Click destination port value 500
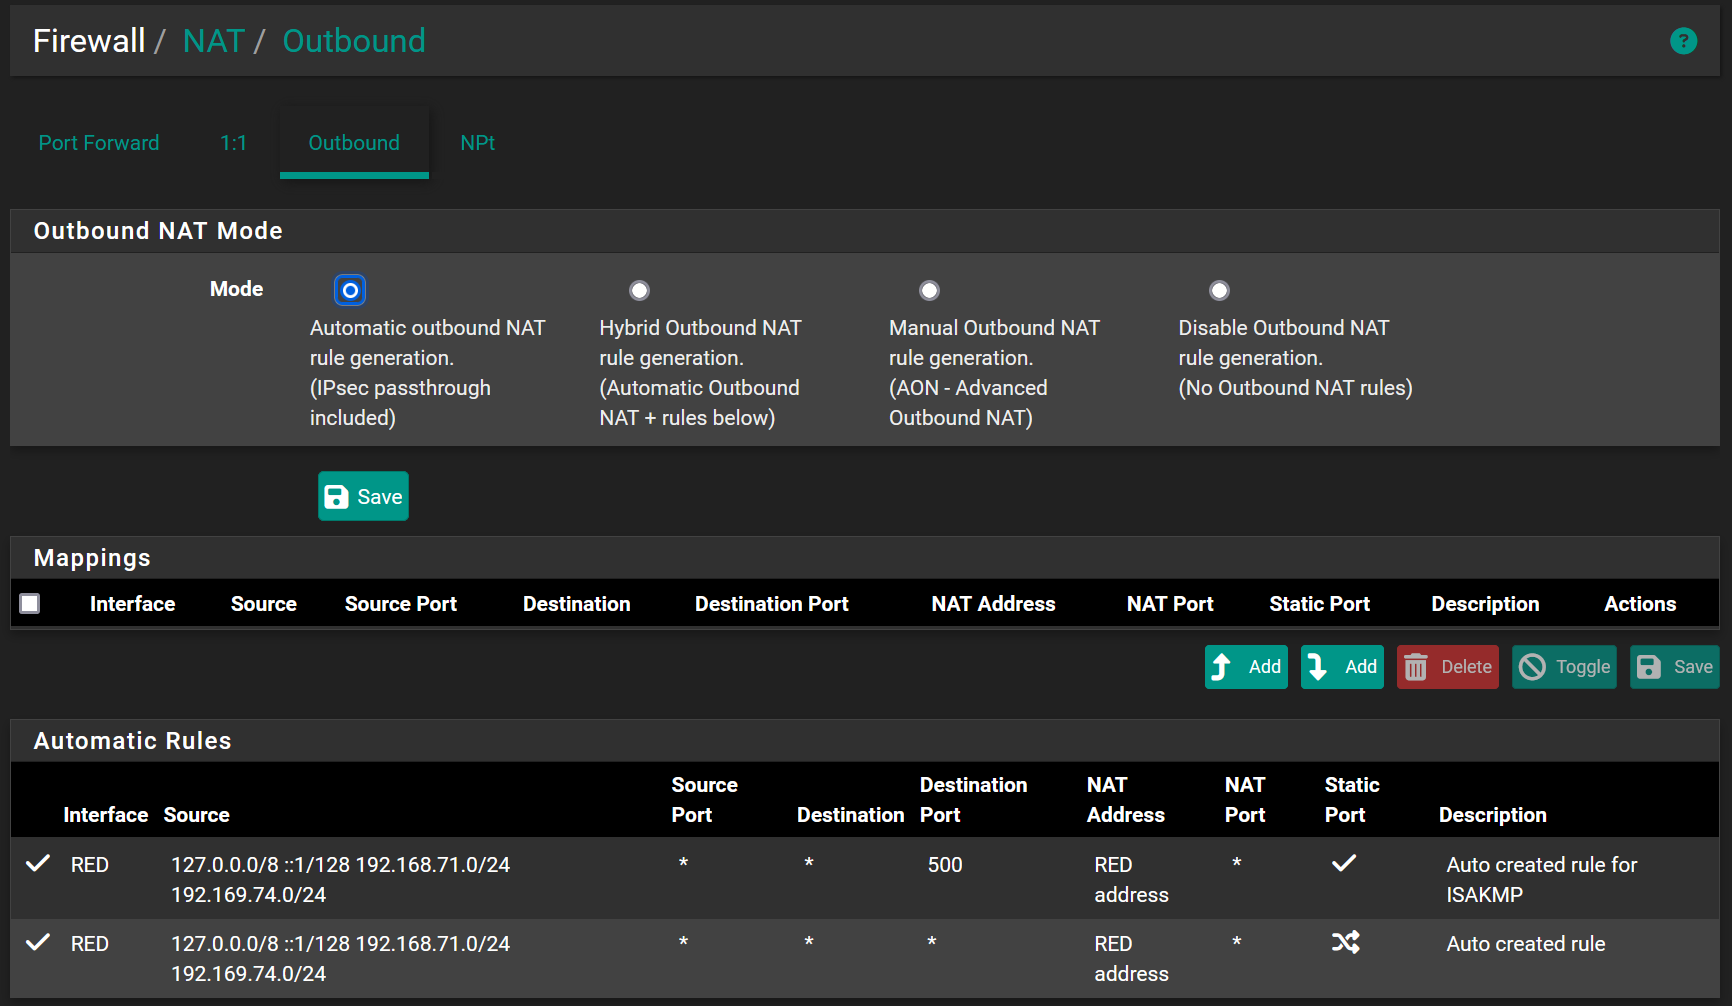This screenshot has height=1006, width=1732. (x=945, y=865)
